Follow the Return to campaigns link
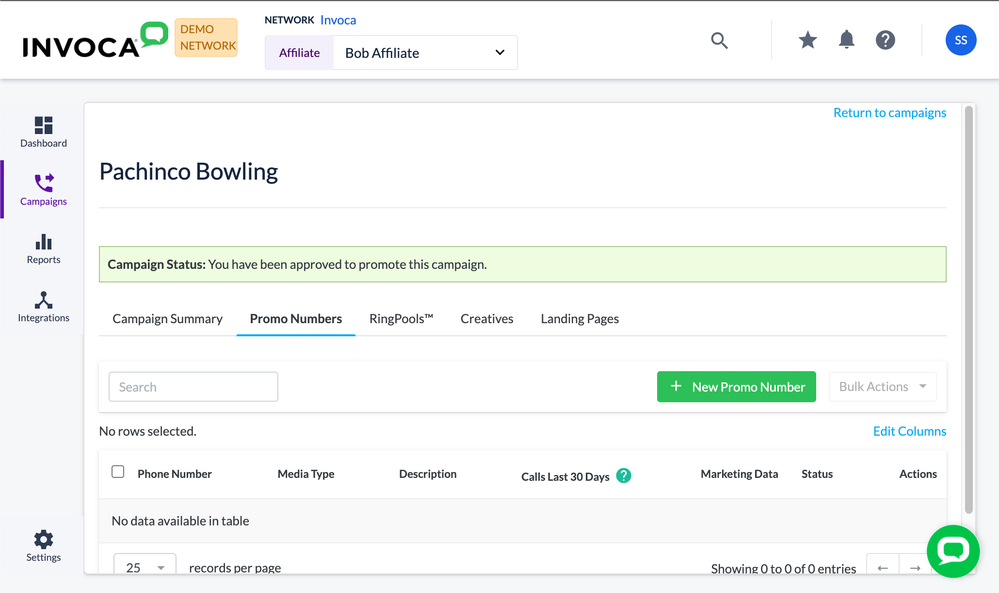999x593 pixels. (x=889, y=113)
